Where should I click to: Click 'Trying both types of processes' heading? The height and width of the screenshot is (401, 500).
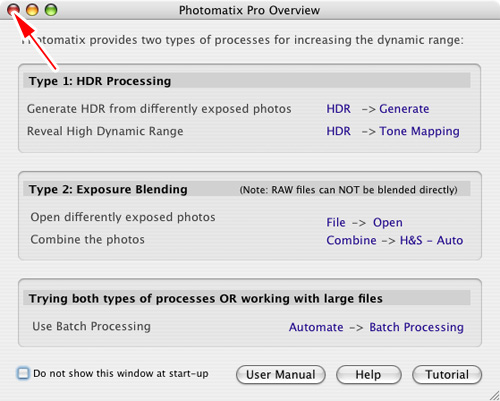[x=206, y=298]
